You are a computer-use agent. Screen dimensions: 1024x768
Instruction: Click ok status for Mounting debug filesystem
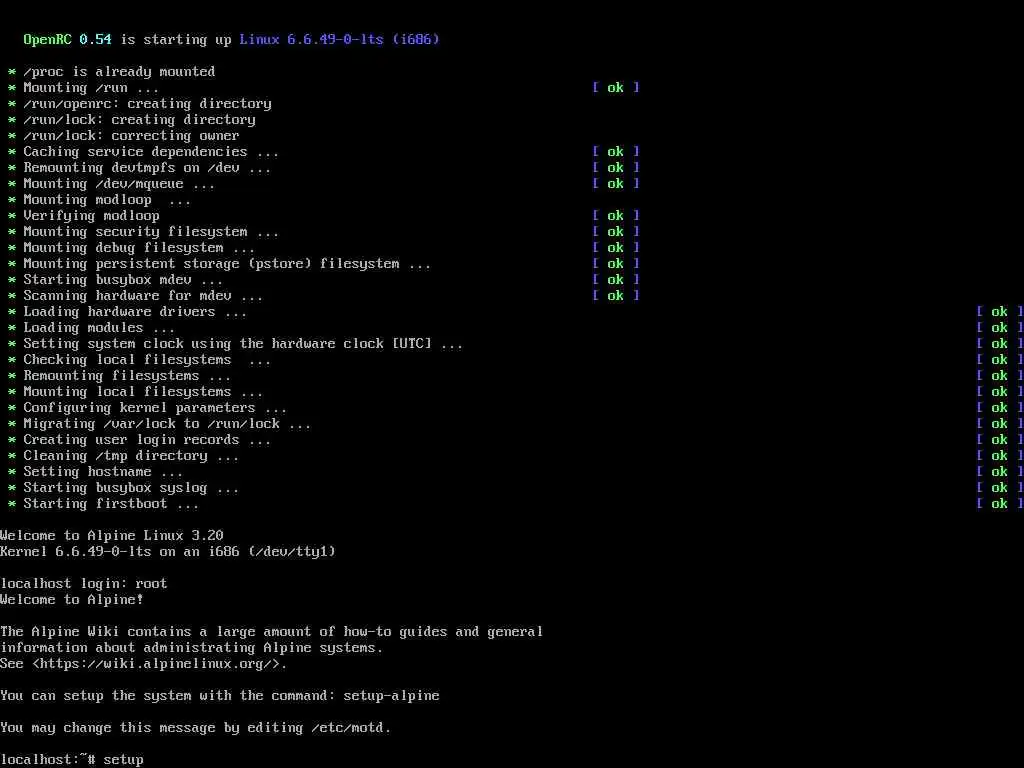point(616,248)
